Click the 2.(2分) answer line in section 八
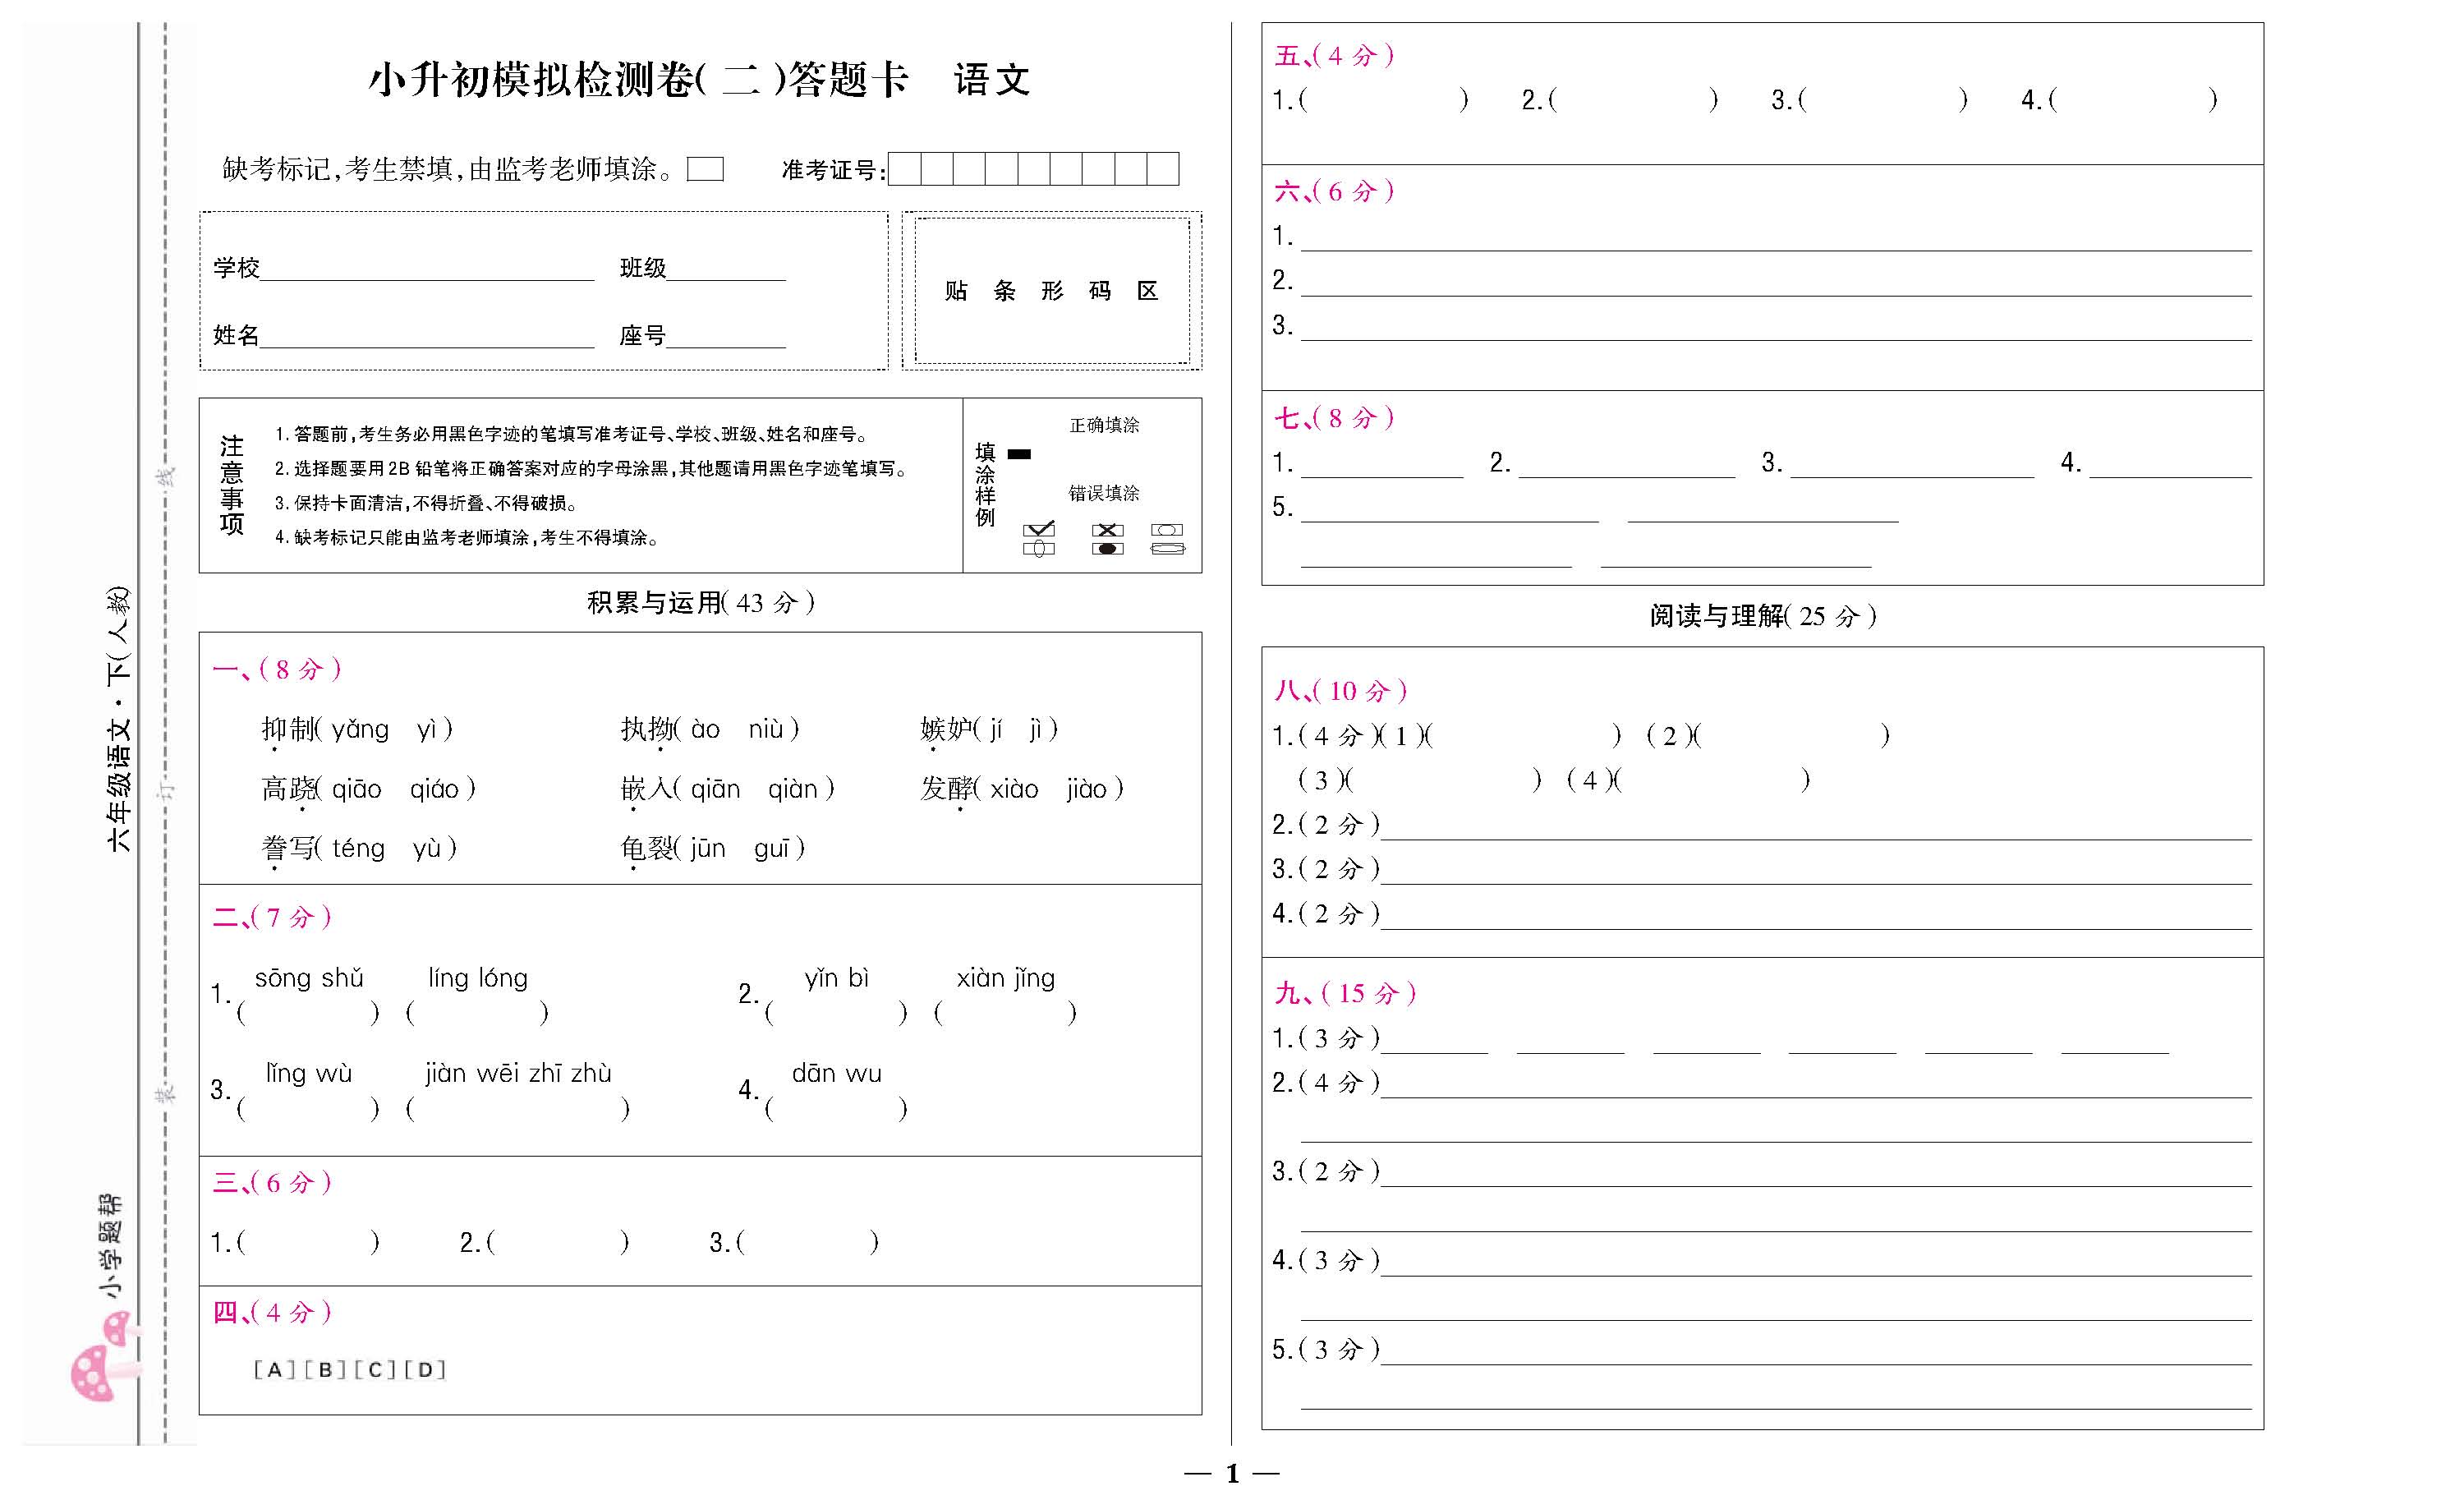2464x1509 pixels. (x=1816, y=826)
